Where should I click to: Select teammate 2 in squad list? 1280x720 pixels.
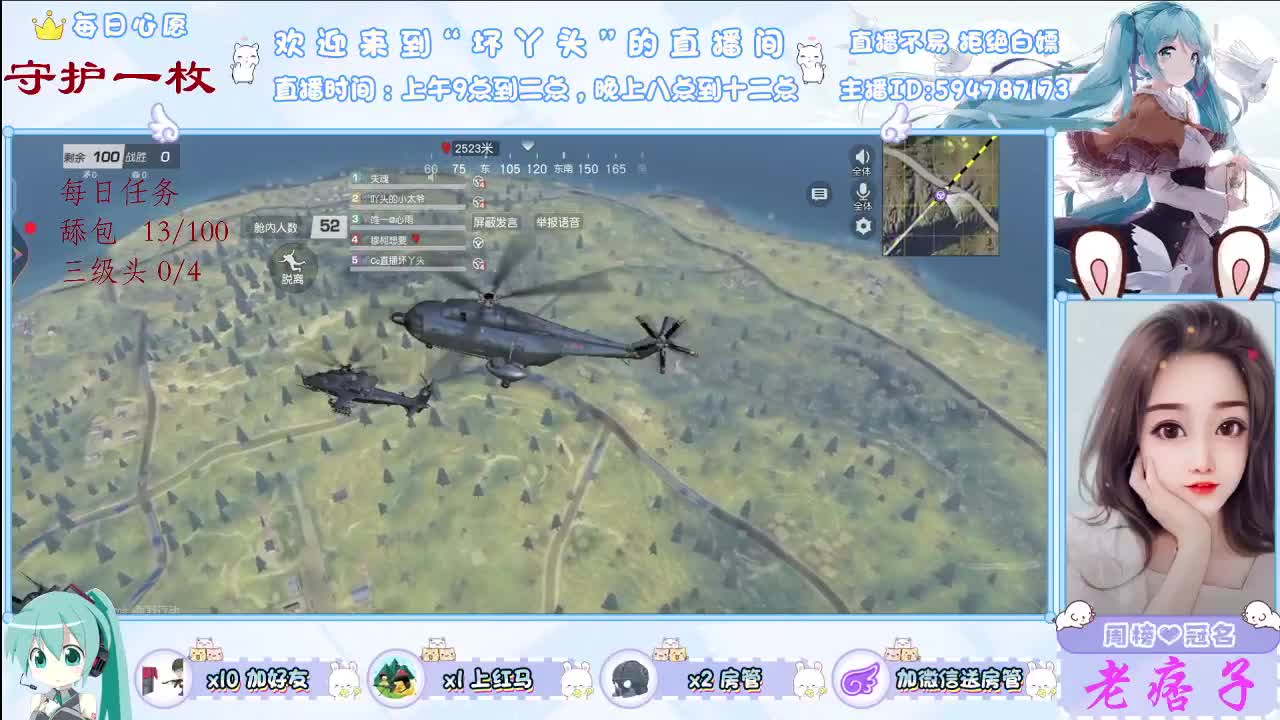click(x=408, y=199)
